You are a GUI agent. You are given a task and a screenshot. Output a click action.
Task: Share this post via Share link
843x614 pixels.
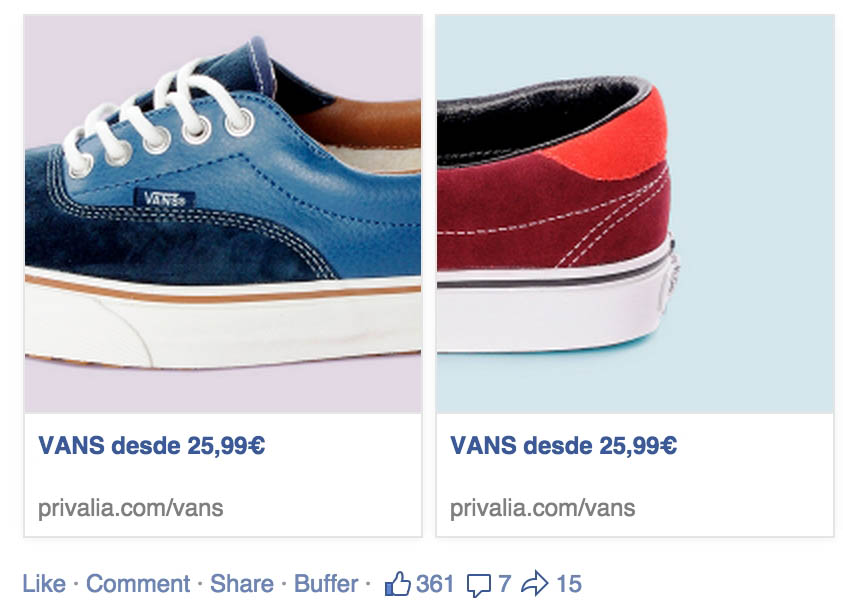tap(241, 584)
